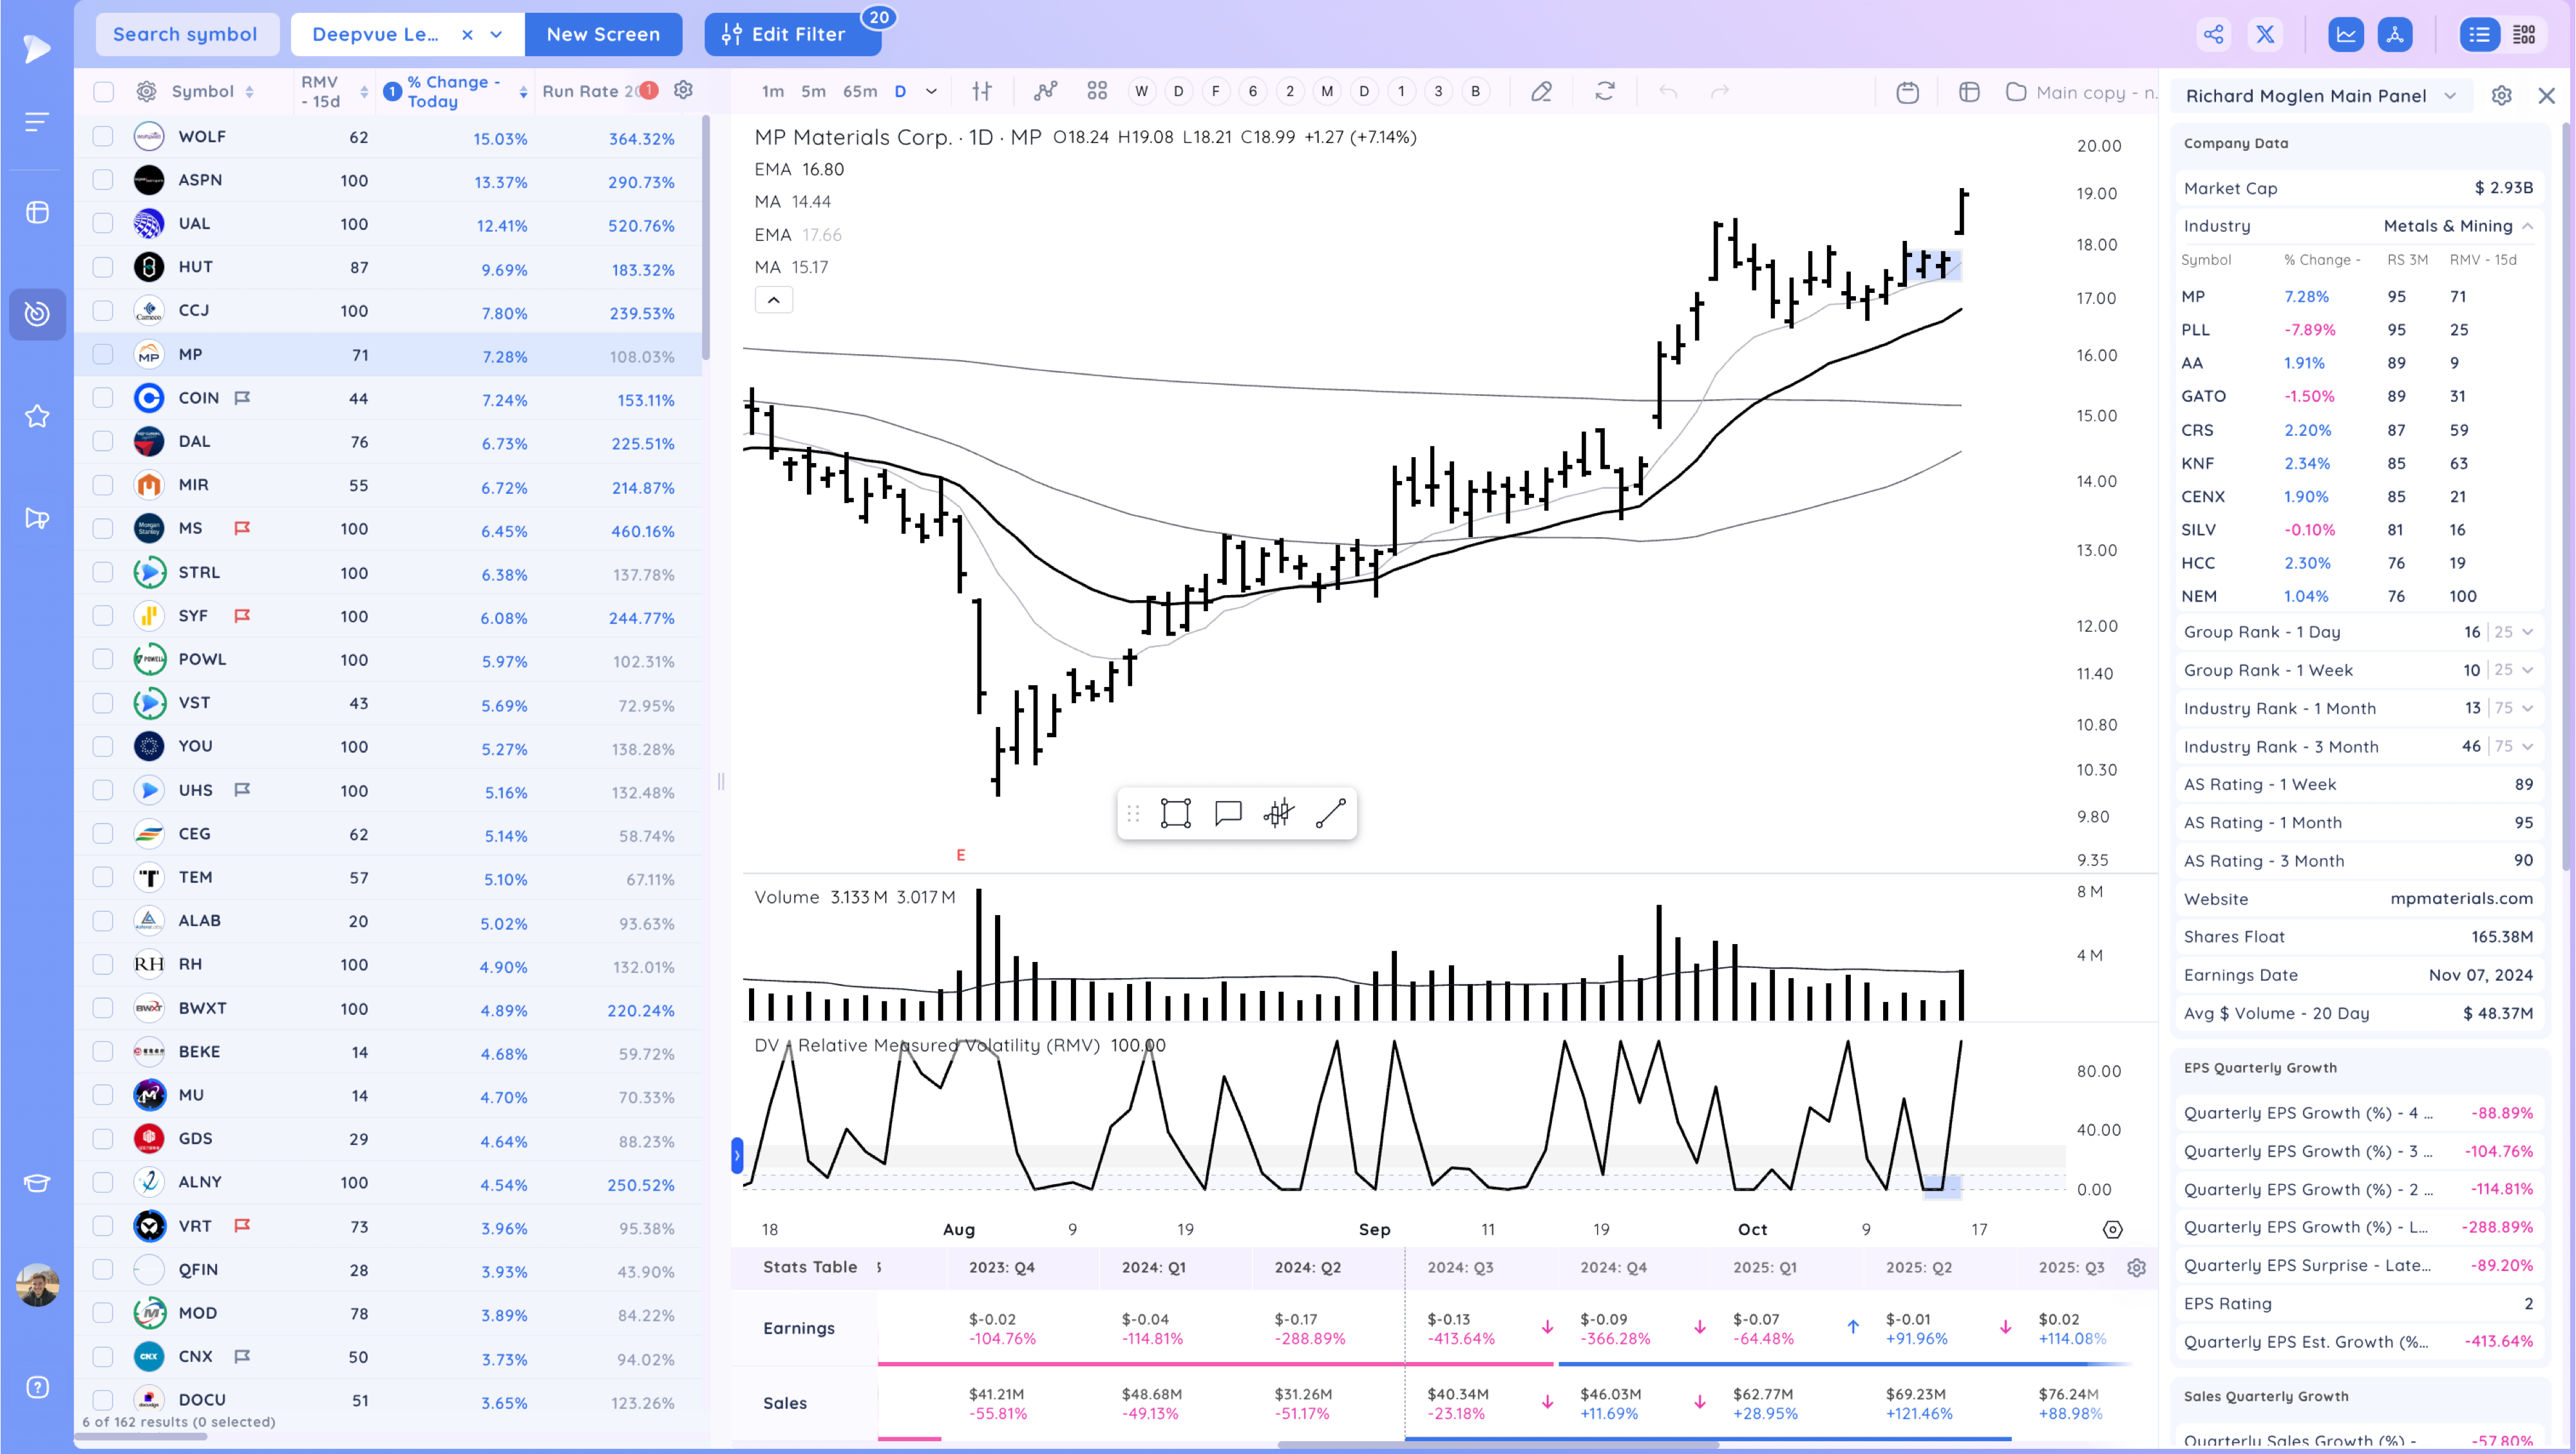The width and height of the screenshot is (2576, 1454).
Task: Click the refresh chart icon
Action: 1604,91
